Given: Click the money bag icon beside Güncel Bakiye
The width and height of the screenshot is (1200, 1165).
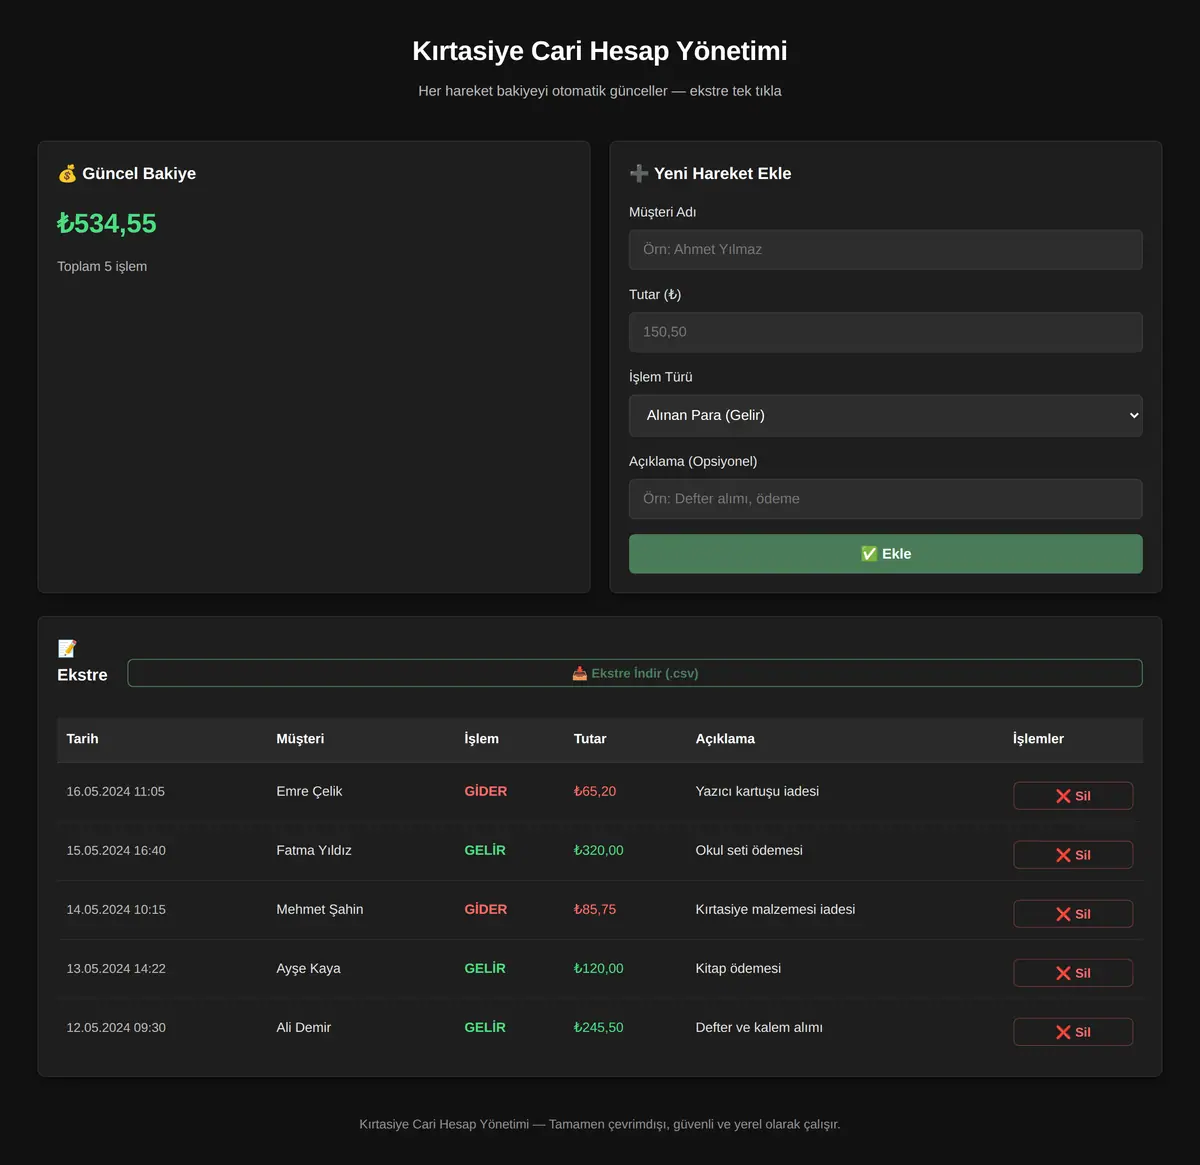Looking at the screenshot, I should (67, 174).
